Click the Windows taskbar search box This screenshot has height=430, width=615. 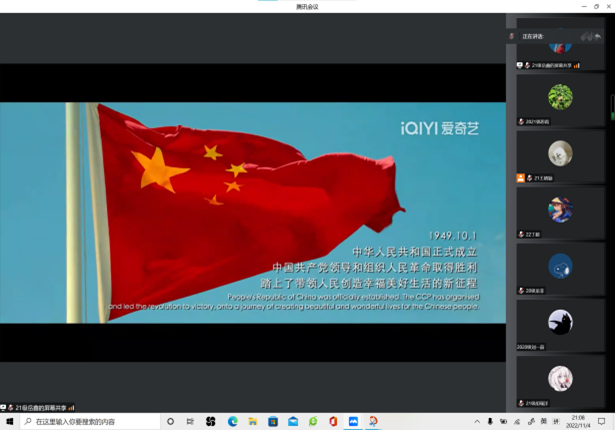(90, 422)
